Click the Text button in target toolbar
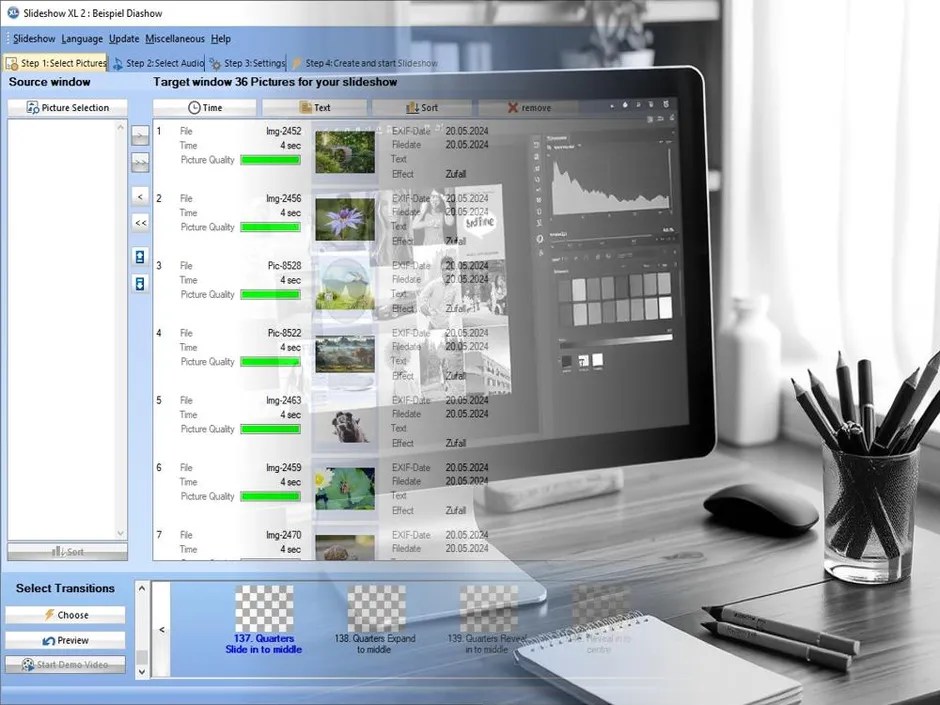Image resolution: width=940 pixels, height=705 pixels. pos(314,108)
